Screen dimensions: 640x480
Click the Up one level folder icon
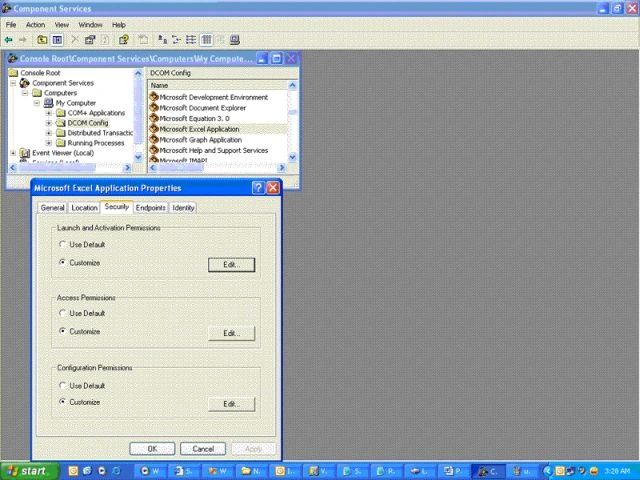click(x=42, y=40)
